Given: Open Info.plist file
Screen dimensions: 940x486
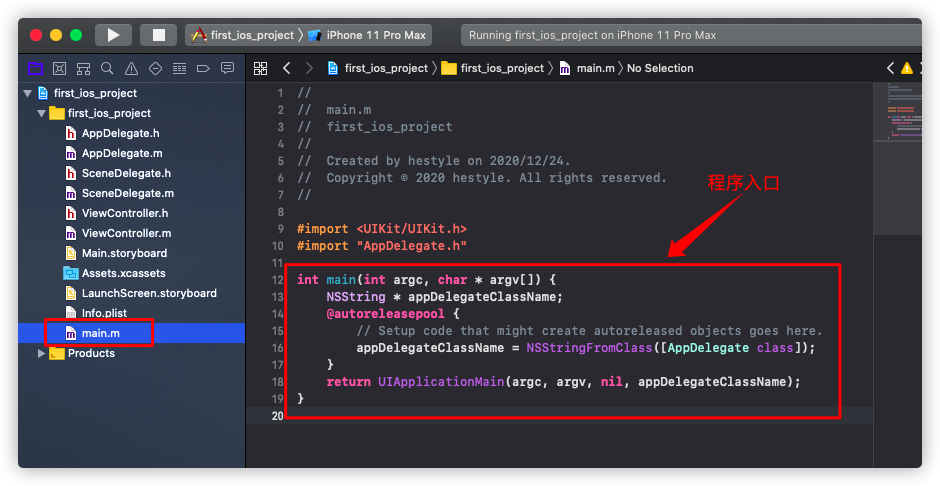Looking at the screenshot, I should (104, 313).
